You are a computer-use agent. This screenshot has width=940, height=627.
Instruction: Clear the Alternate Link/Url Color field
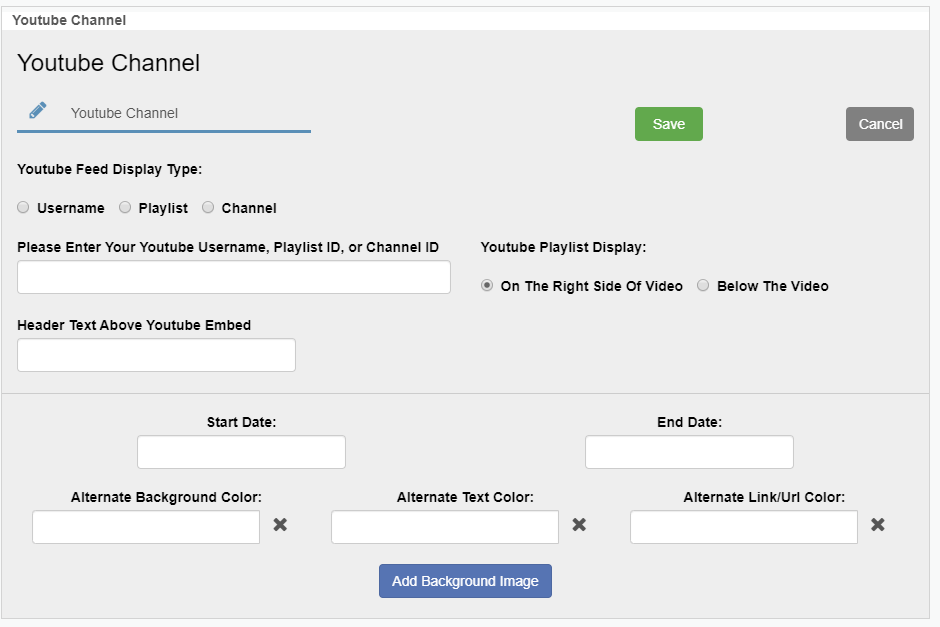[878, 525]
